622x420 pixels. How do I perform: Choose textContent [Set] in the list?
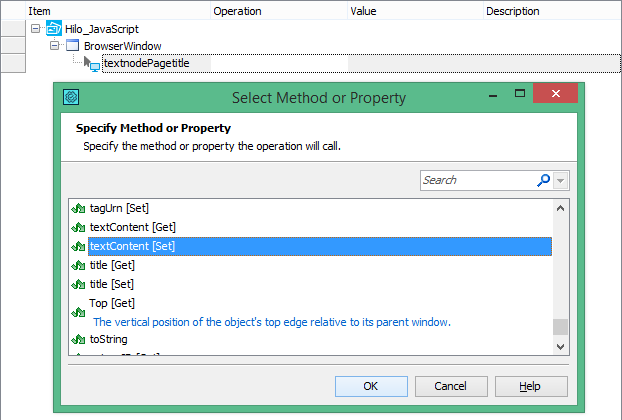click(133, 246)
